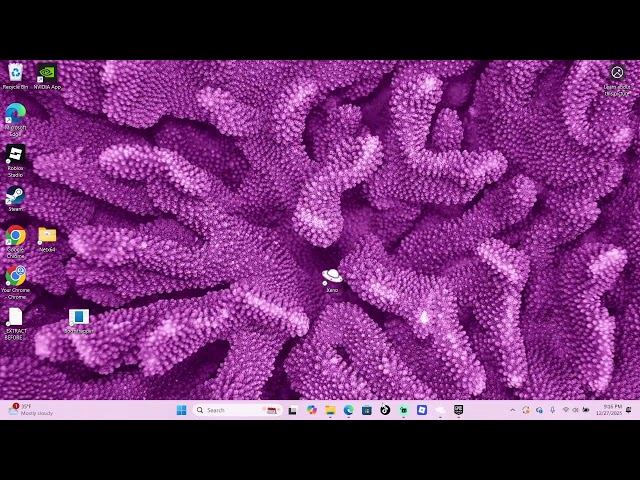
Task: Click the volume speaker tray icon
Action: tap(576, 410)
